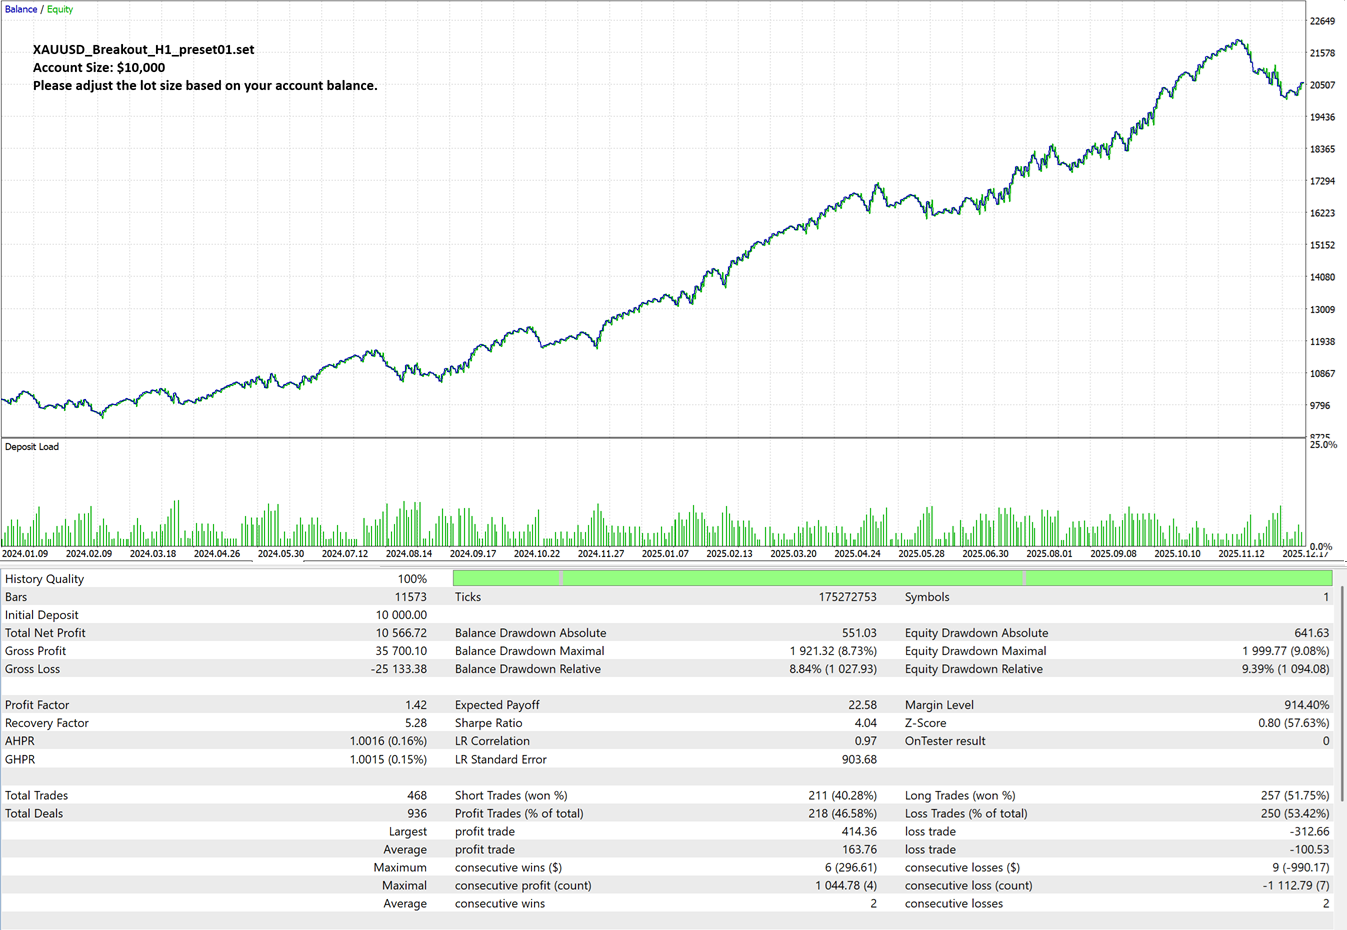The width and height of the screenshot is (1347, 930).
Task: Select the Equity Drawdown Maximal row
Action: coord(1117,651)
